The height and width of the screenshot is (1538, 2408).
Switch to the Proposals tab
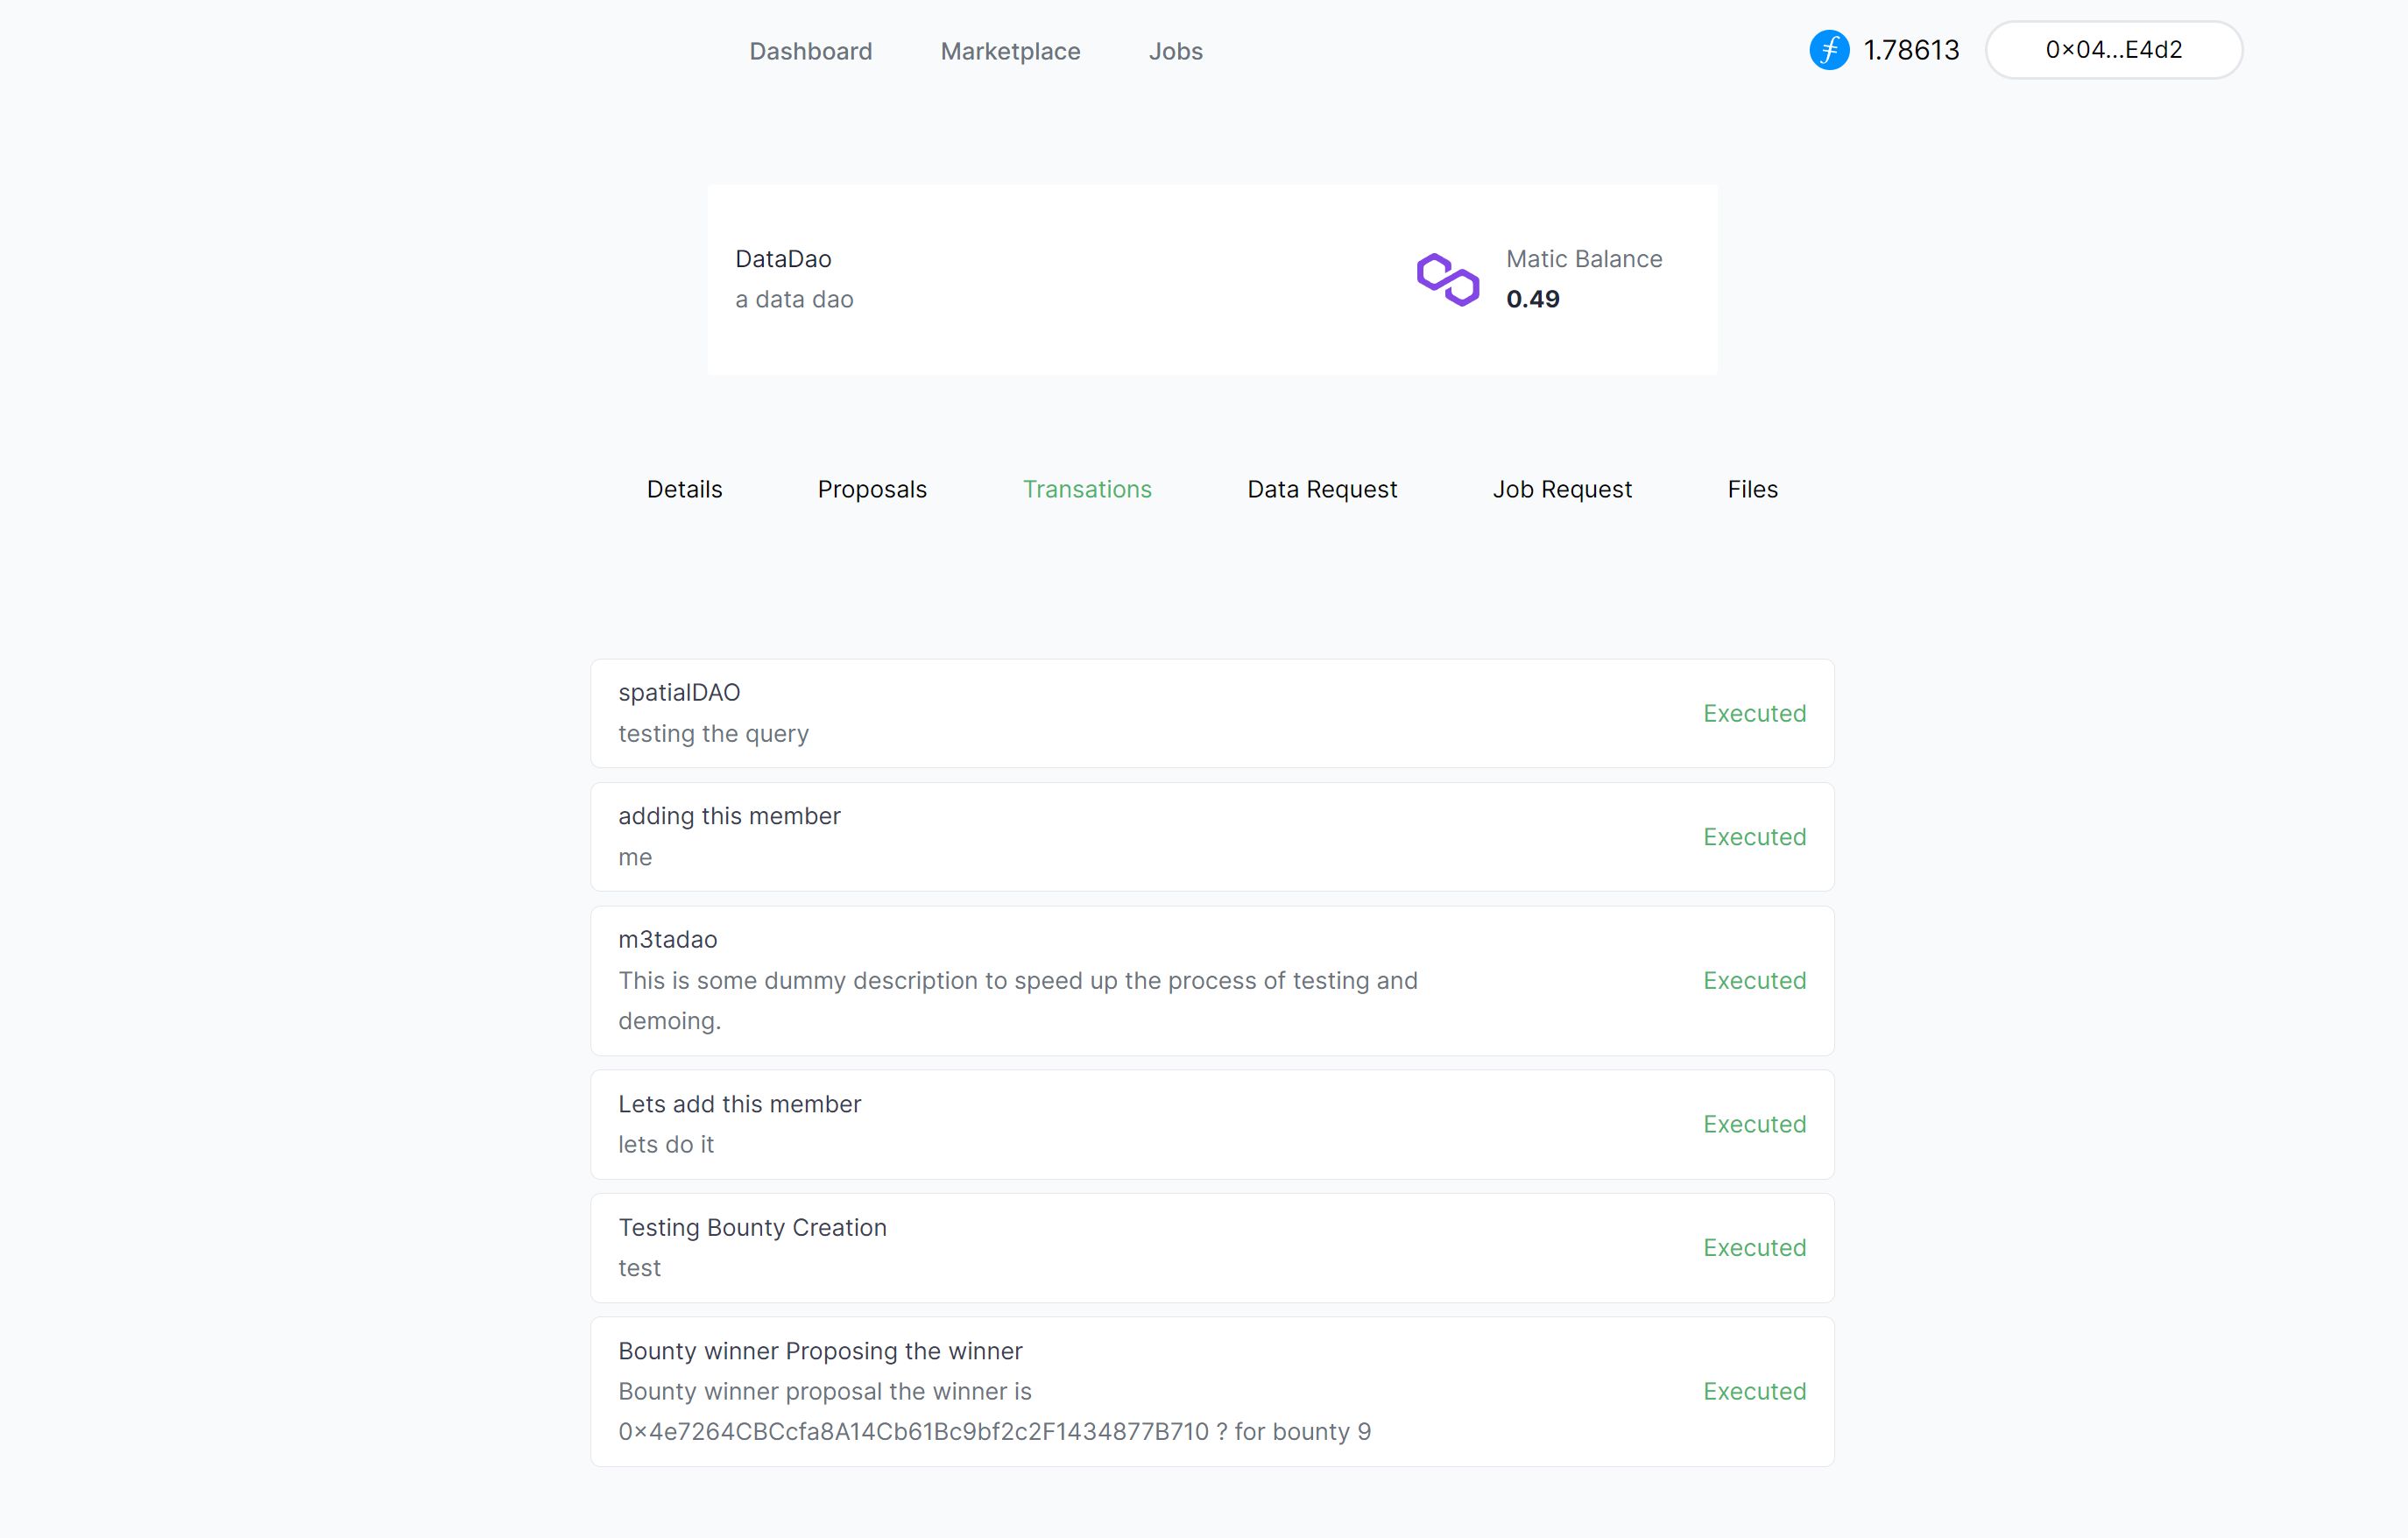coord(872,489)
